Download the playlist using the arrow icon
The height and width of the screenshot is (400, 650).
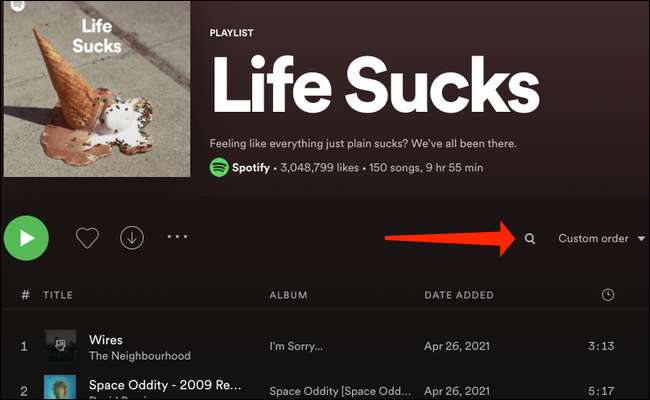(131, 238)
